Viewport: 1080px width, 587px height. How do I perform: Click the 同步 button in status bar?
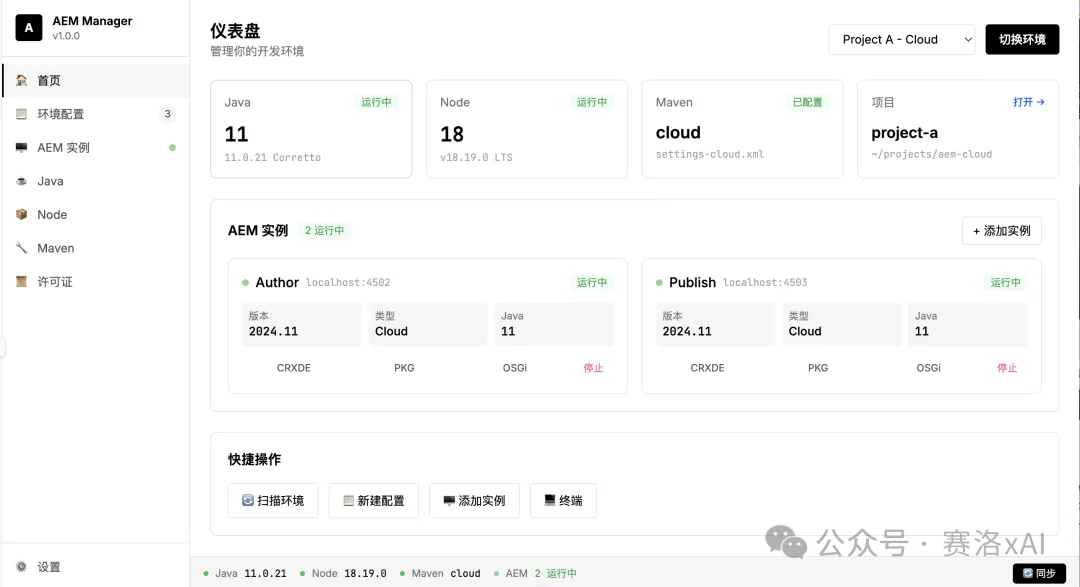pos(1038,574)
